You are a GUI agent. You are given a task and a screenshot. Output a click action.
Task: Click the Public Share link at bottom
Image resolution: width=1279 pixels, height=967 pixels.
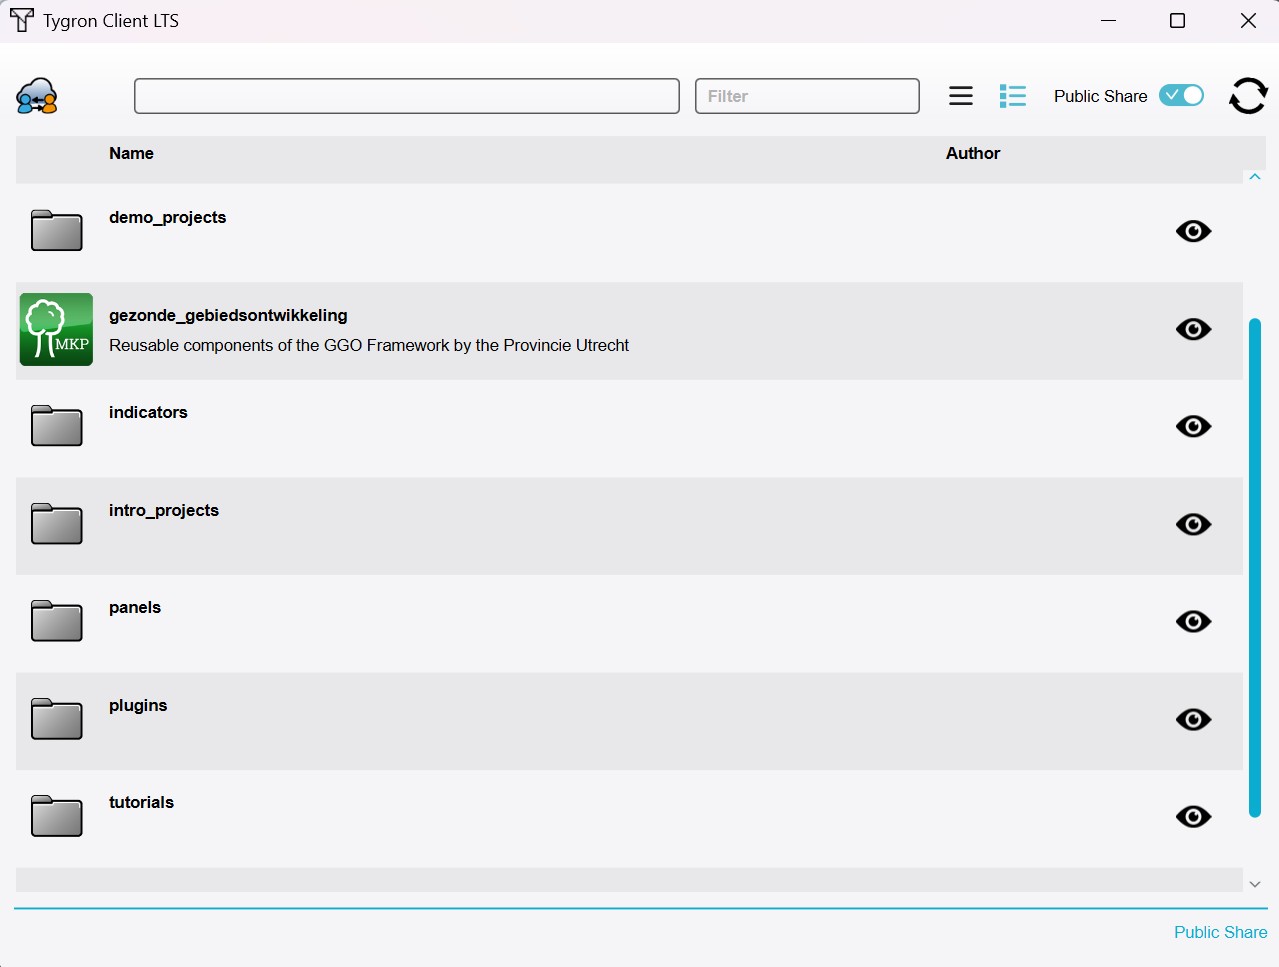click(1220, 932)
